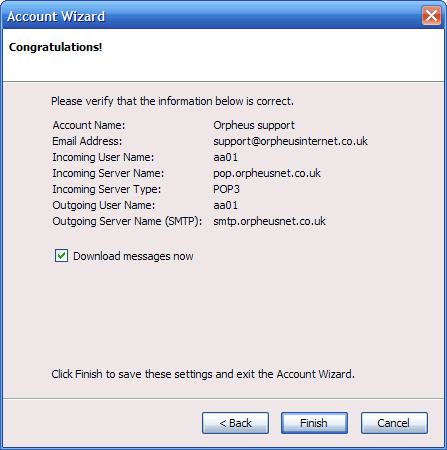Click the Congratulations! heading
Screen dimensions: 447x450
click(55, 47)
